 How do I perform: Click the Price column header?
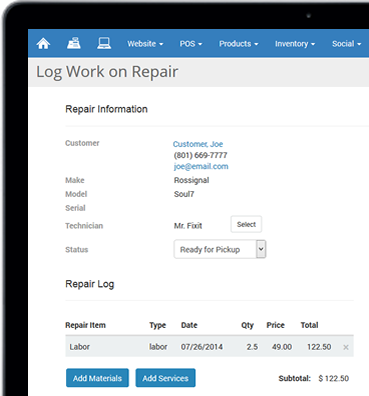tap(275, 325)
